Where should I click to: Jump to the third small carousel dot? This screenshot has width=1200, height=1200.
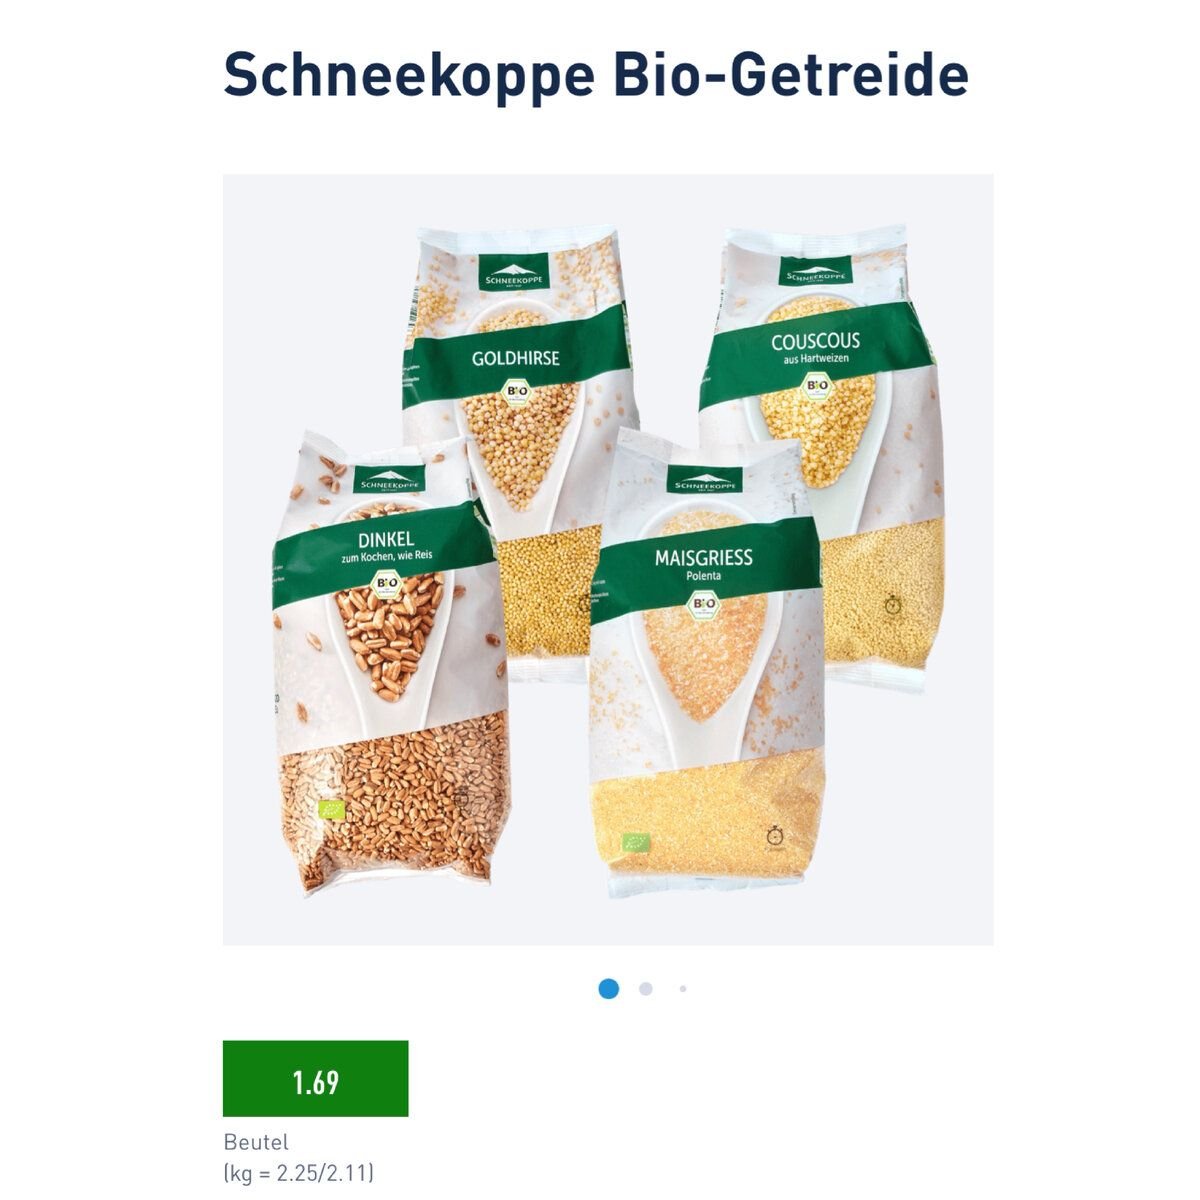(x=683, y=989)
